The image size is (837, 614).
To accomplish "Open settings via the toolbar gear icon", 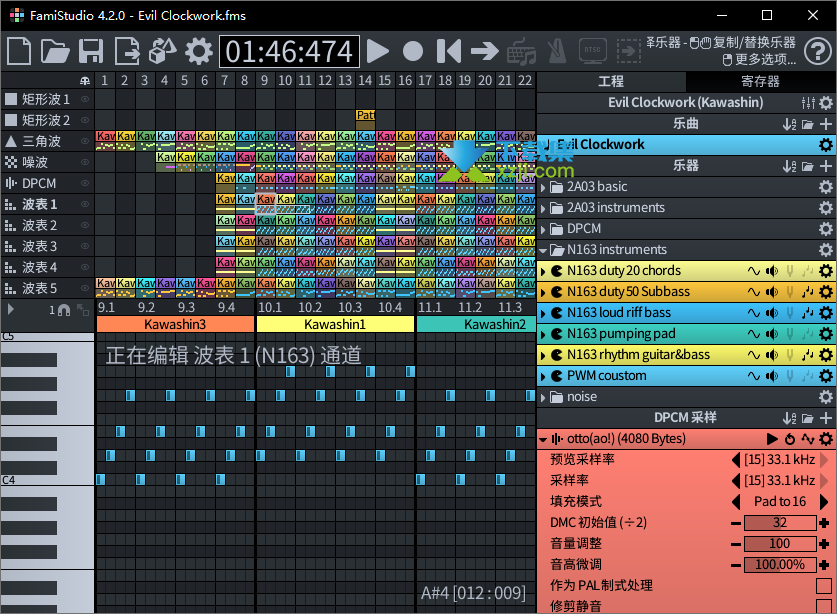I will pyautogui.click(x=199, y=51).
